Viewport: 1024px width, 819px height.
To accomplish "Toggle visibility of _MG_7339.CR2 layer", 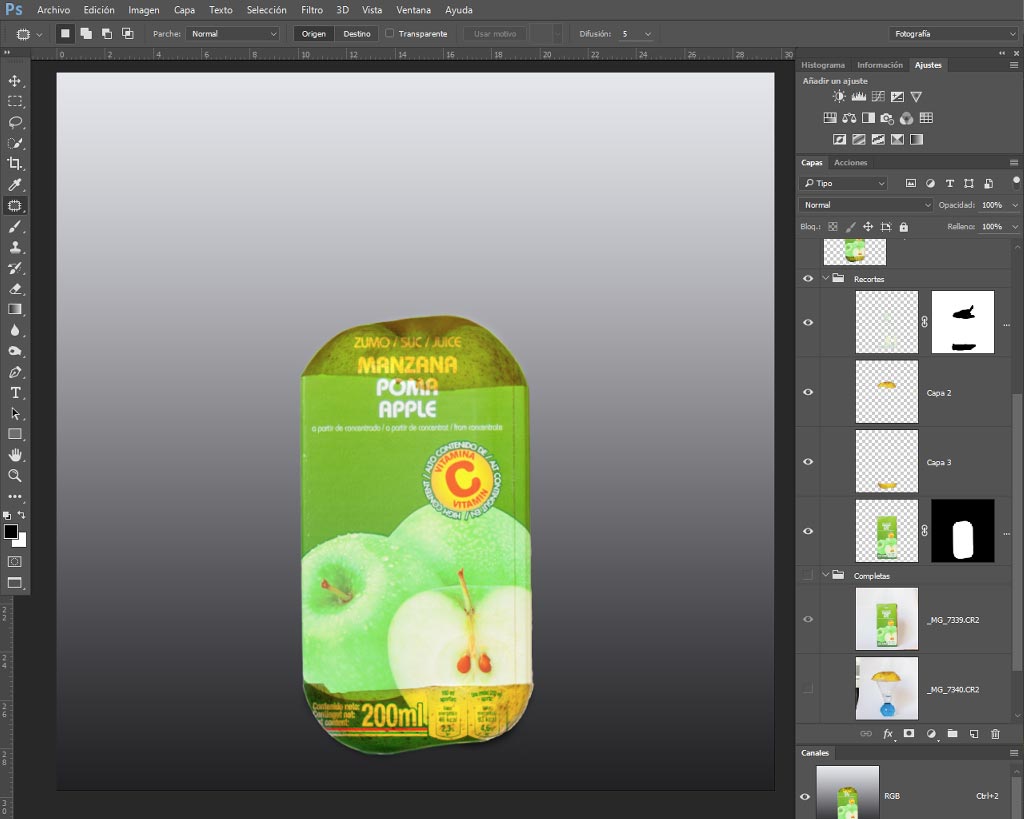I will tap(808, 619).
